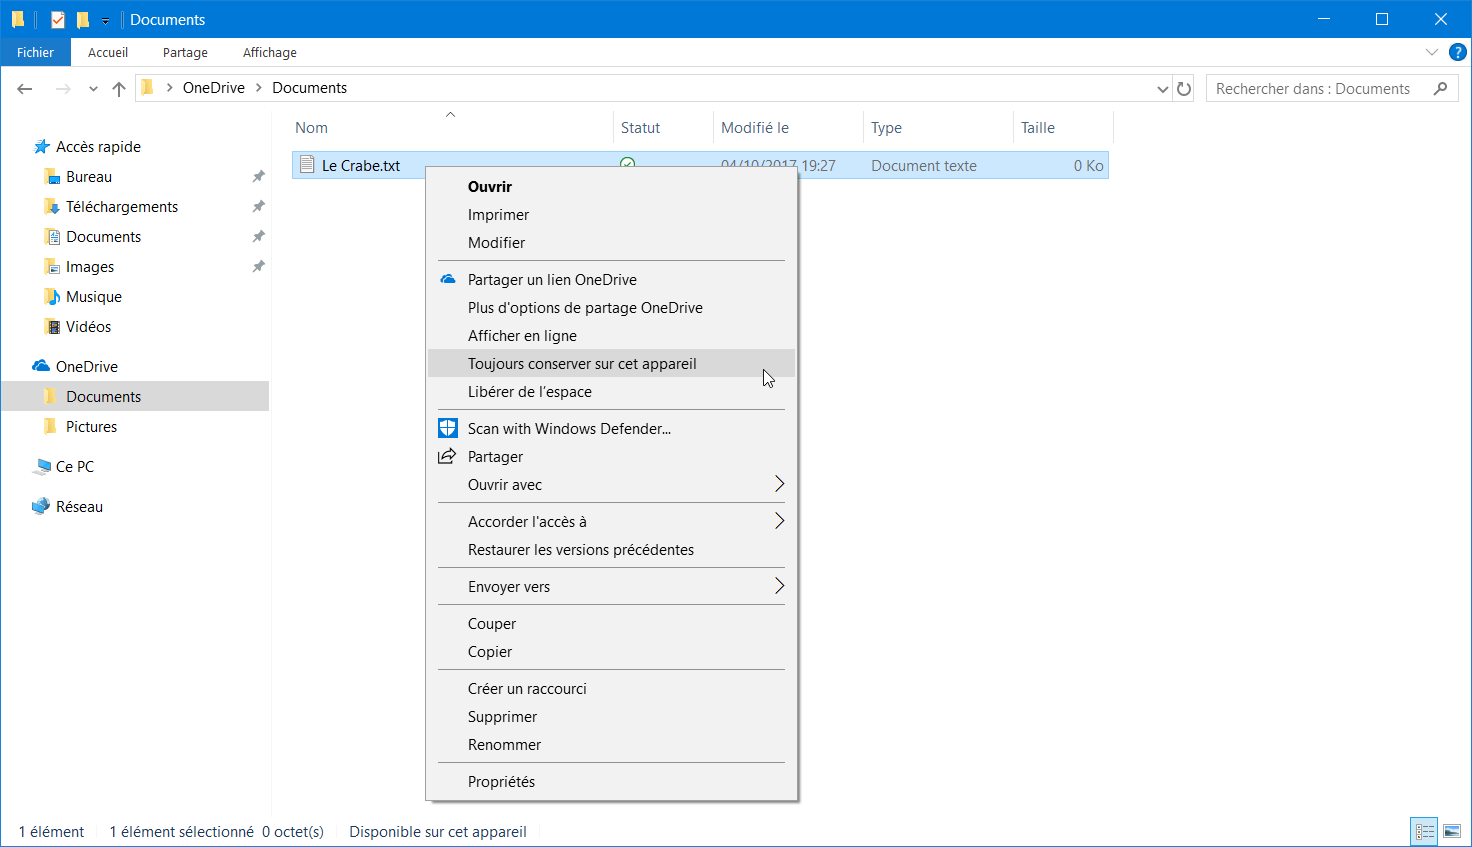This screenshot has height=847, width=1472.
Task: Click Créer un raccourci
Action: [x=611, y=689]
